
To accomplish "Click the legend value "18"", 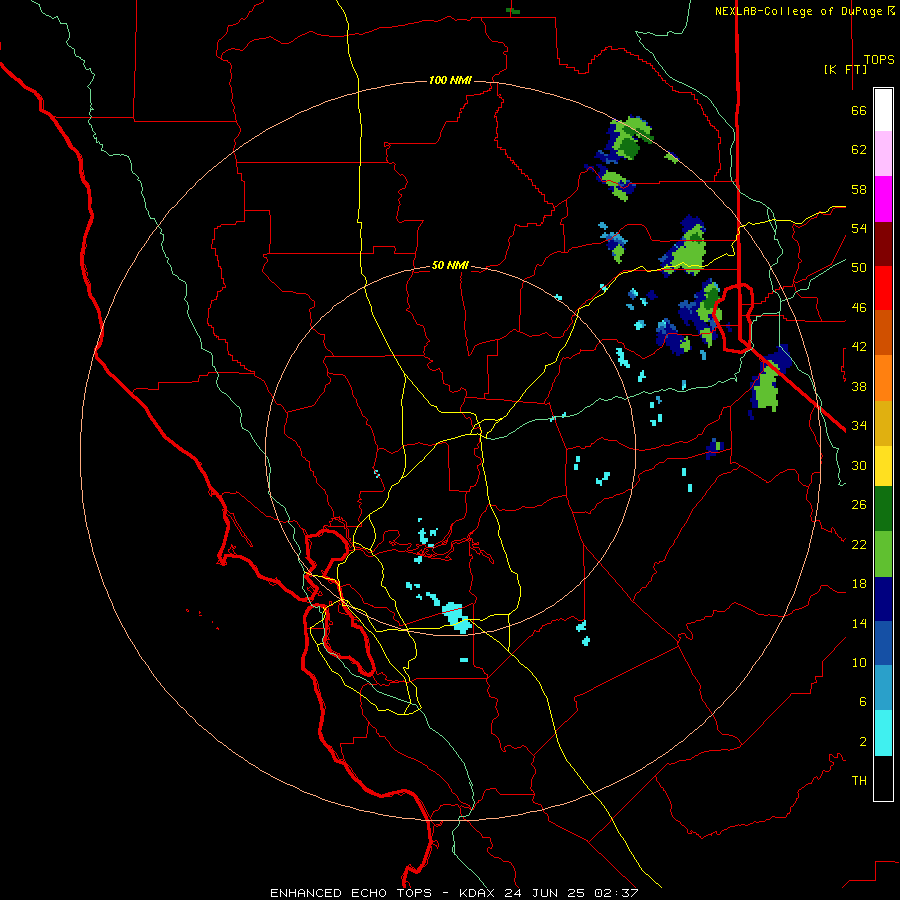I will point(859,584).
